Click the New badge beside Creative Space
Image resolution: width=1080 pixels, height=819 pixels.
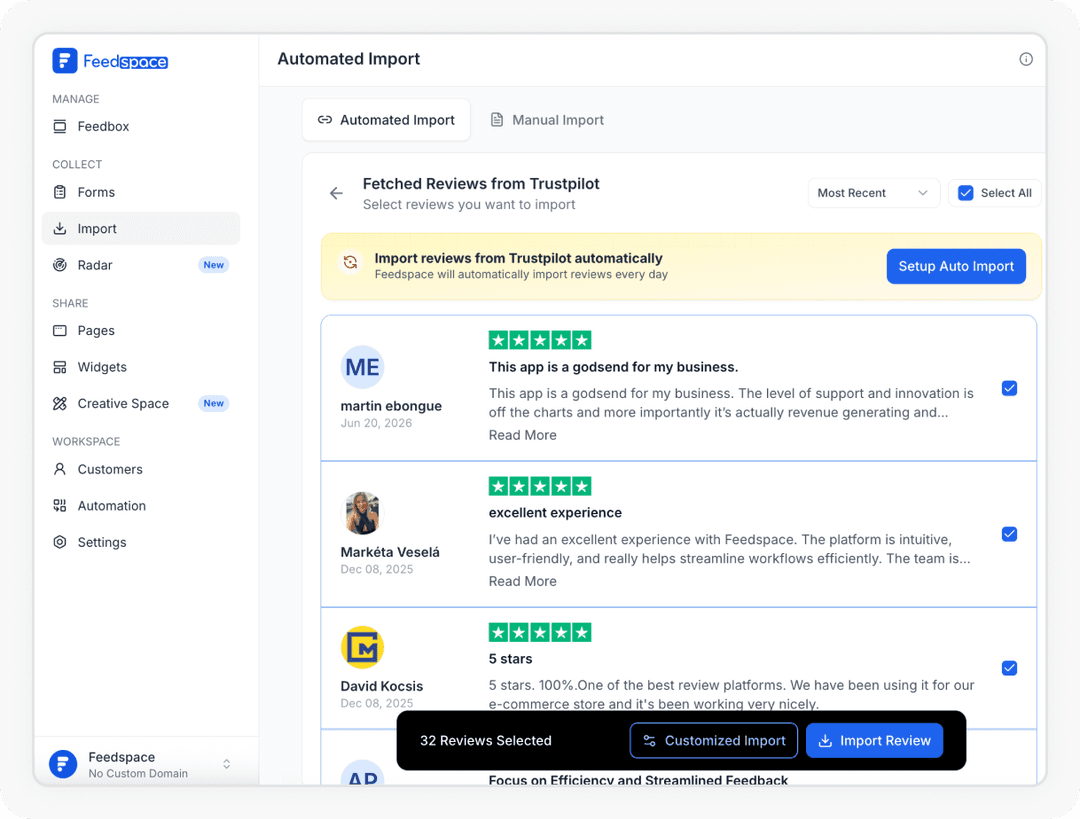214,404
